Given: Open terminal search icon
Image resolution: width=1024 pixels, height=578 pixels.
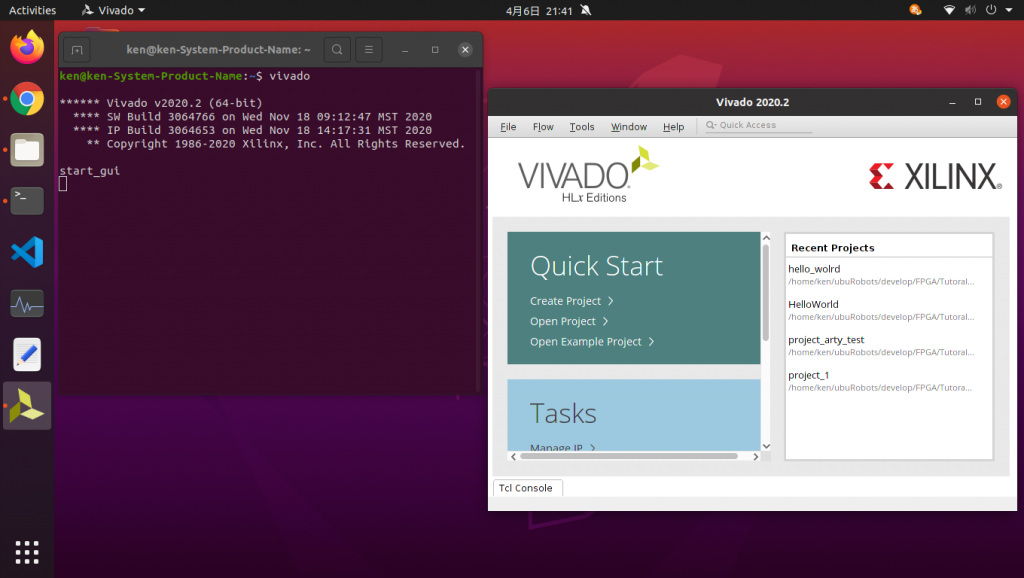Looking at the screenshot, I should point(337,50).
